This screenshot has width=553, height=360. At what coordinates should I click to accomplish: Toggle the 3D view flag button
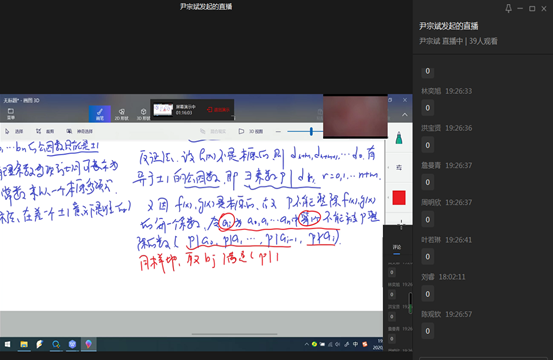(251, 131)
